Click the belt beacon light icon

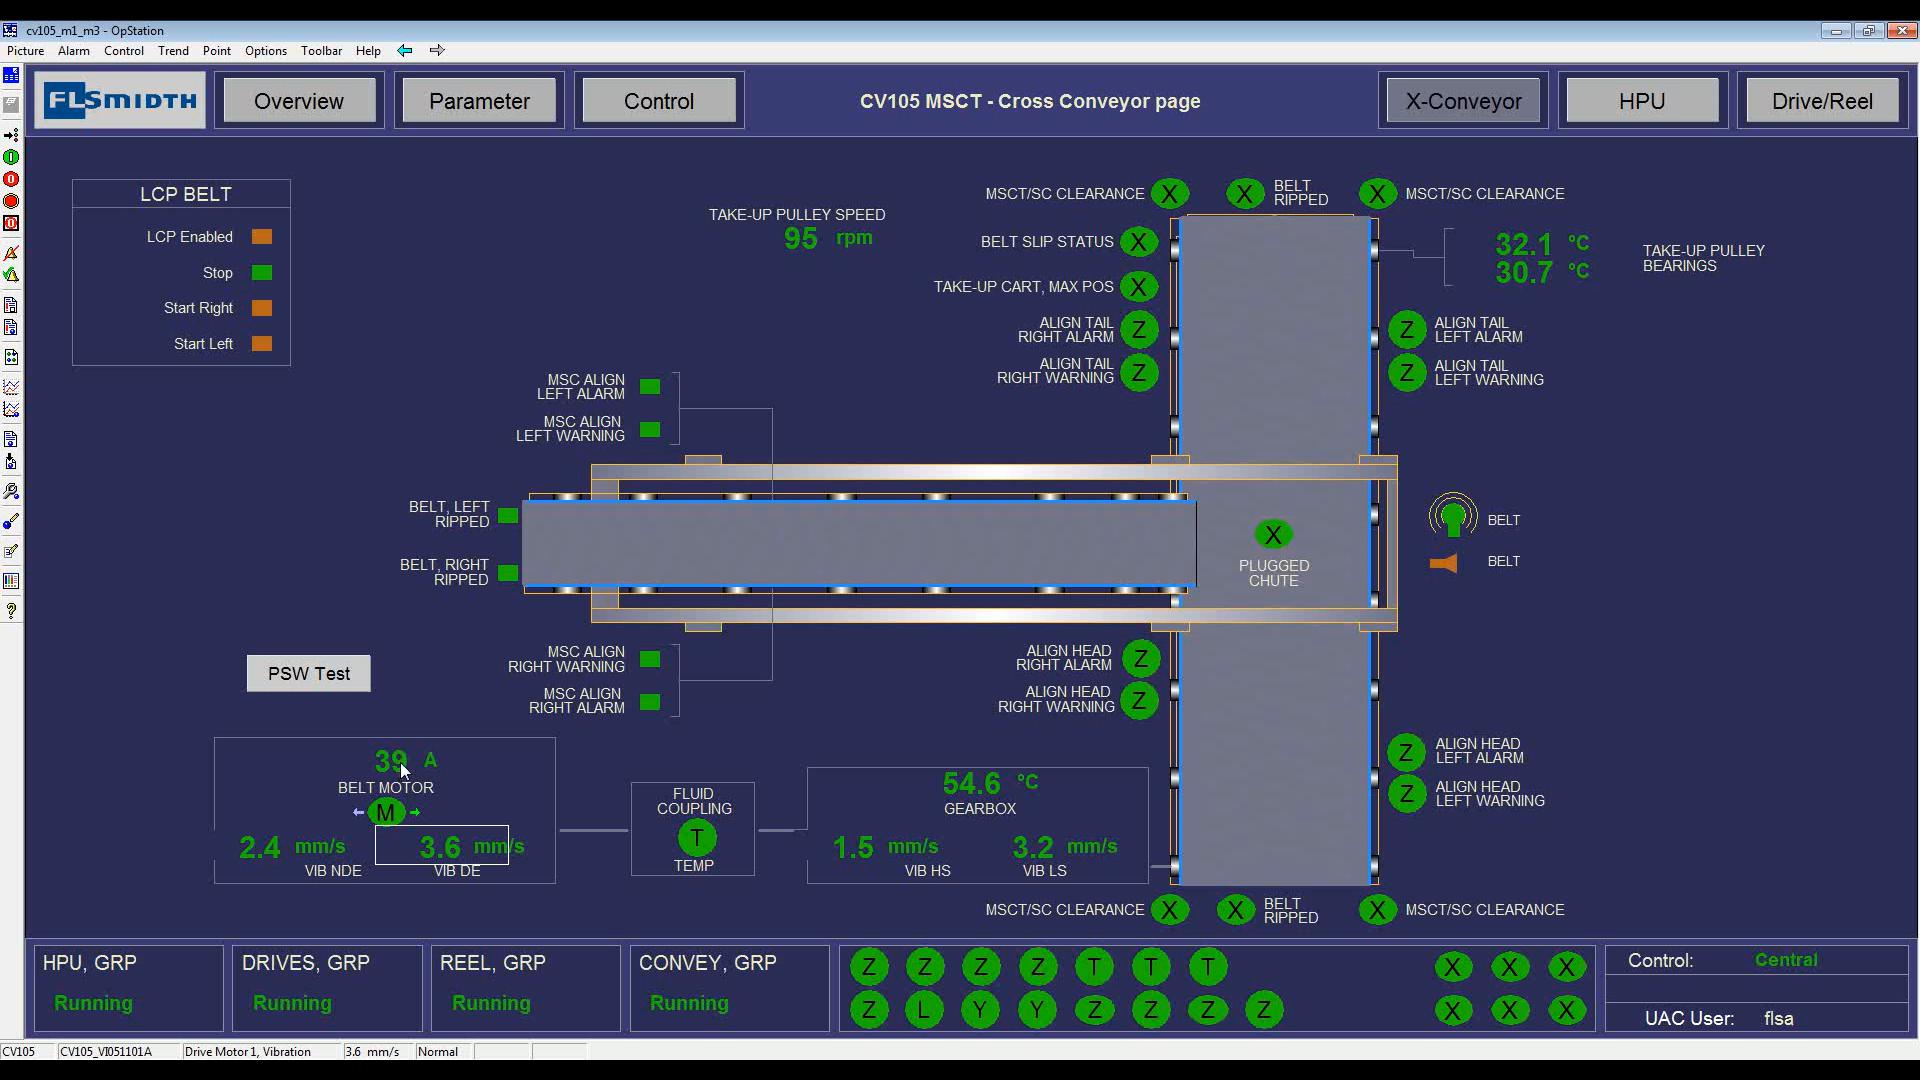(x=1453, y=517)
